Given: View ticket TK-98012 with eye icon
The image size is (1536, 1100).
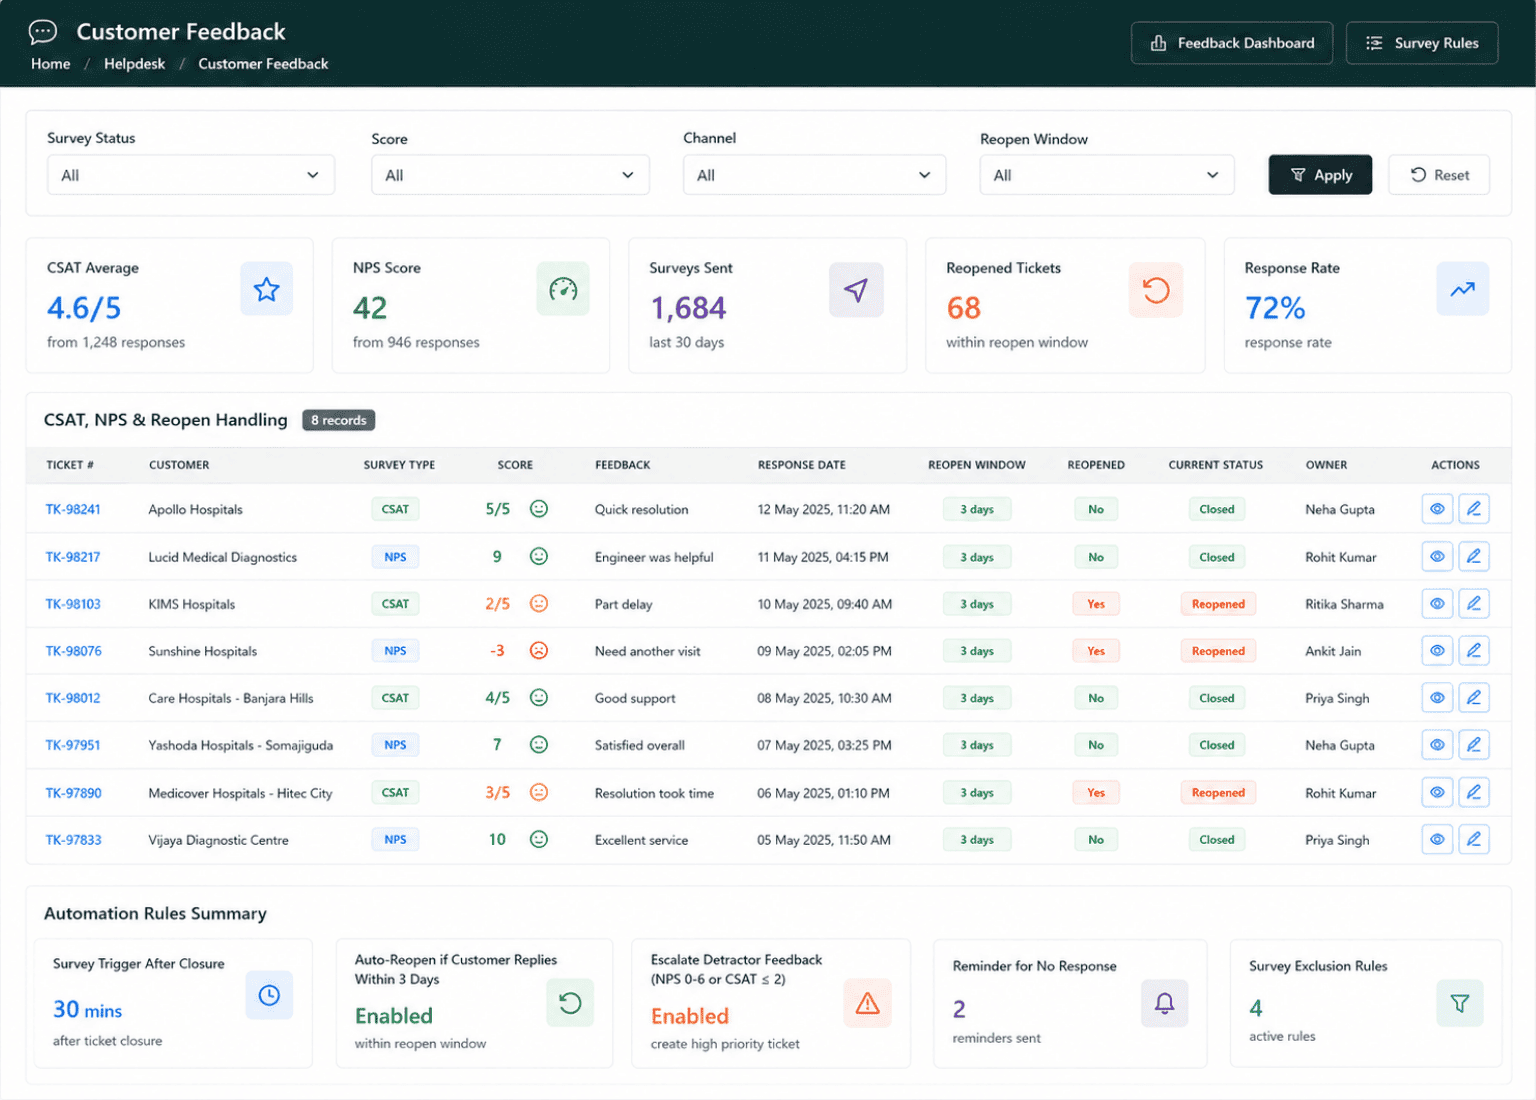Looking at the screenshot, I should [1437, 698].
